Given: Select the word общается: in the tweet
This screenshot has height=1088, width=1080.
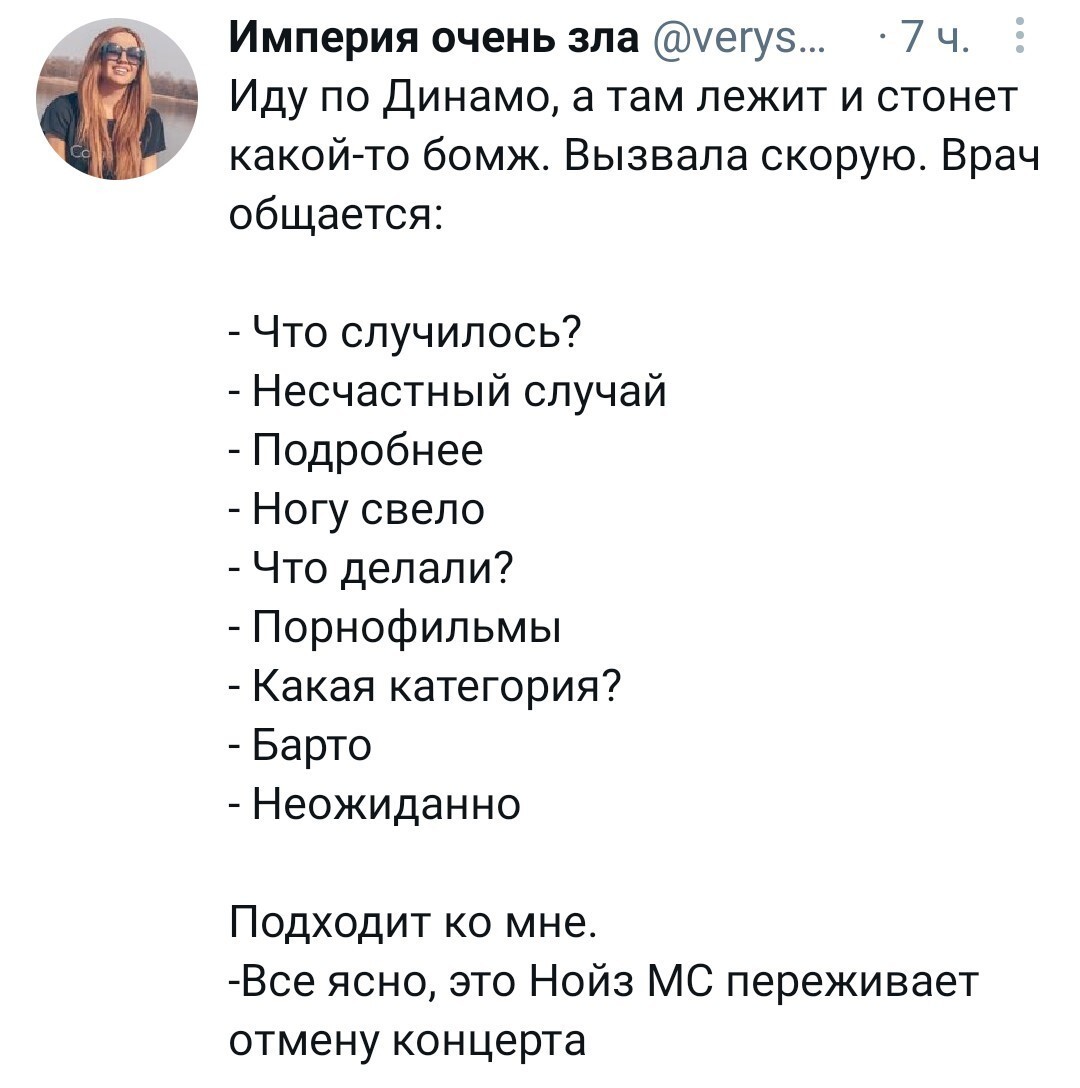Looking at the screenshot, I should point(335,216).
